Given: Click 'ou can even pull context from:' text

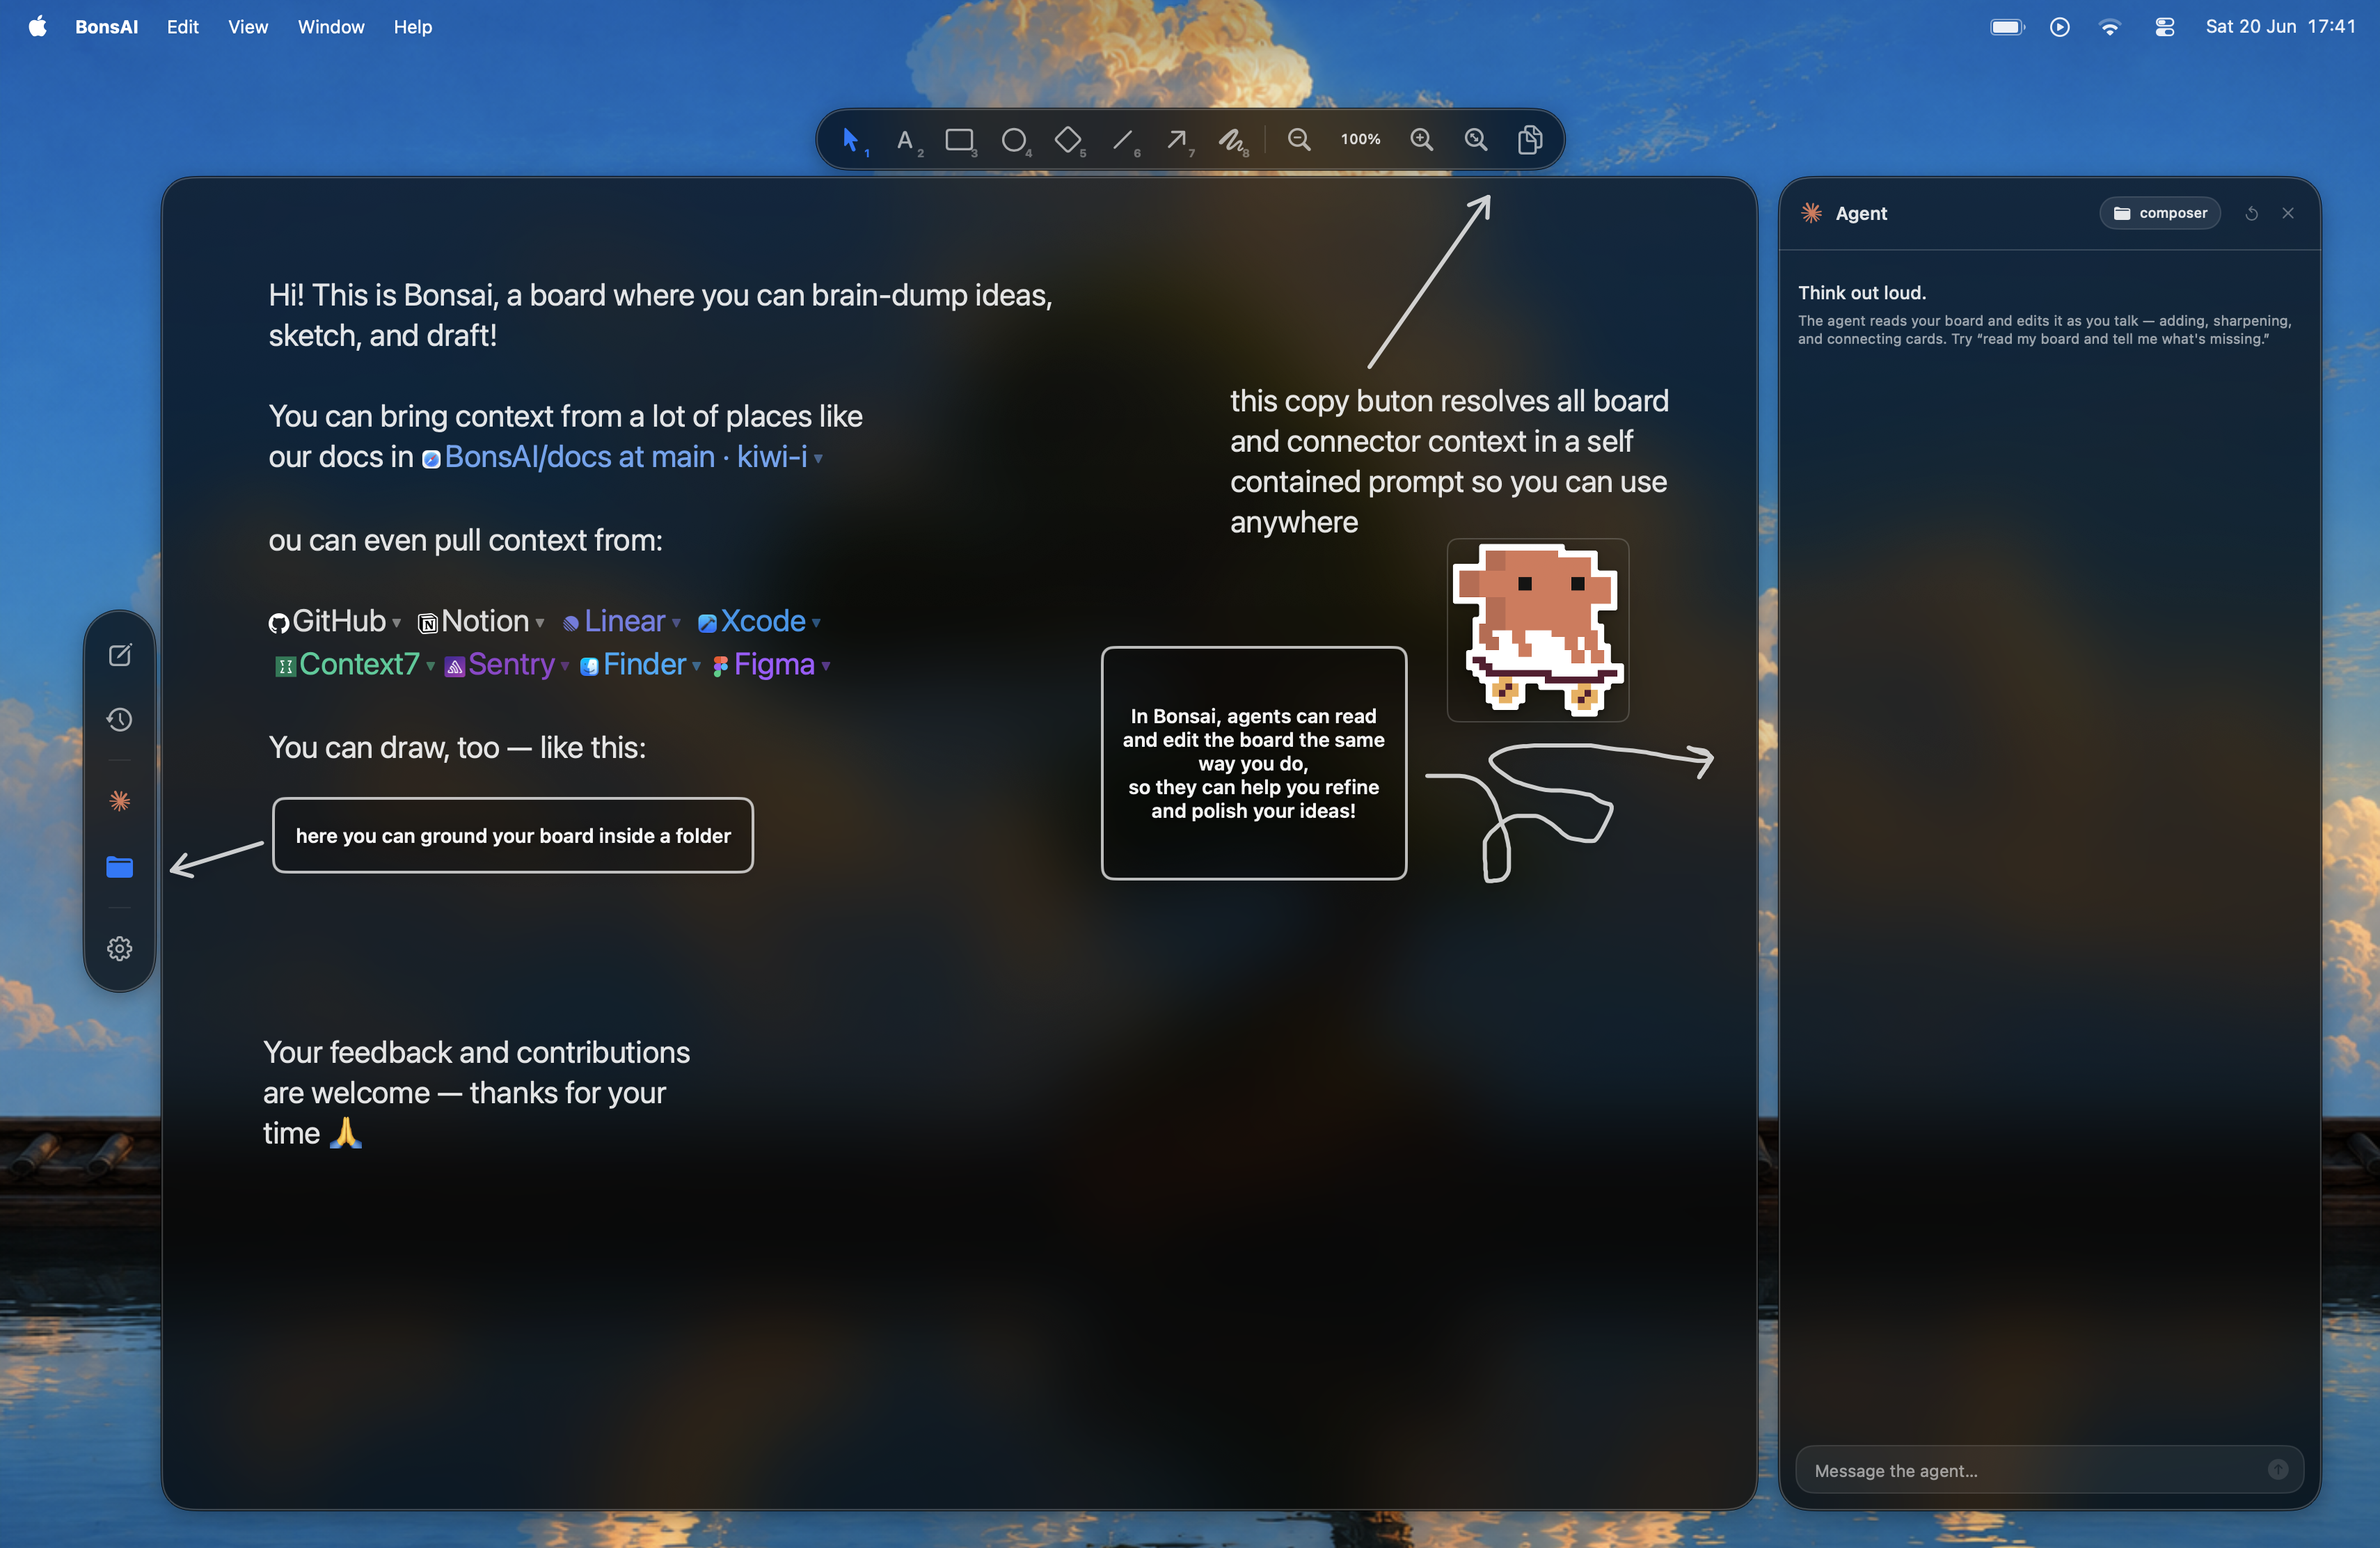Looking at the screenshot, I should pos(465,540).
